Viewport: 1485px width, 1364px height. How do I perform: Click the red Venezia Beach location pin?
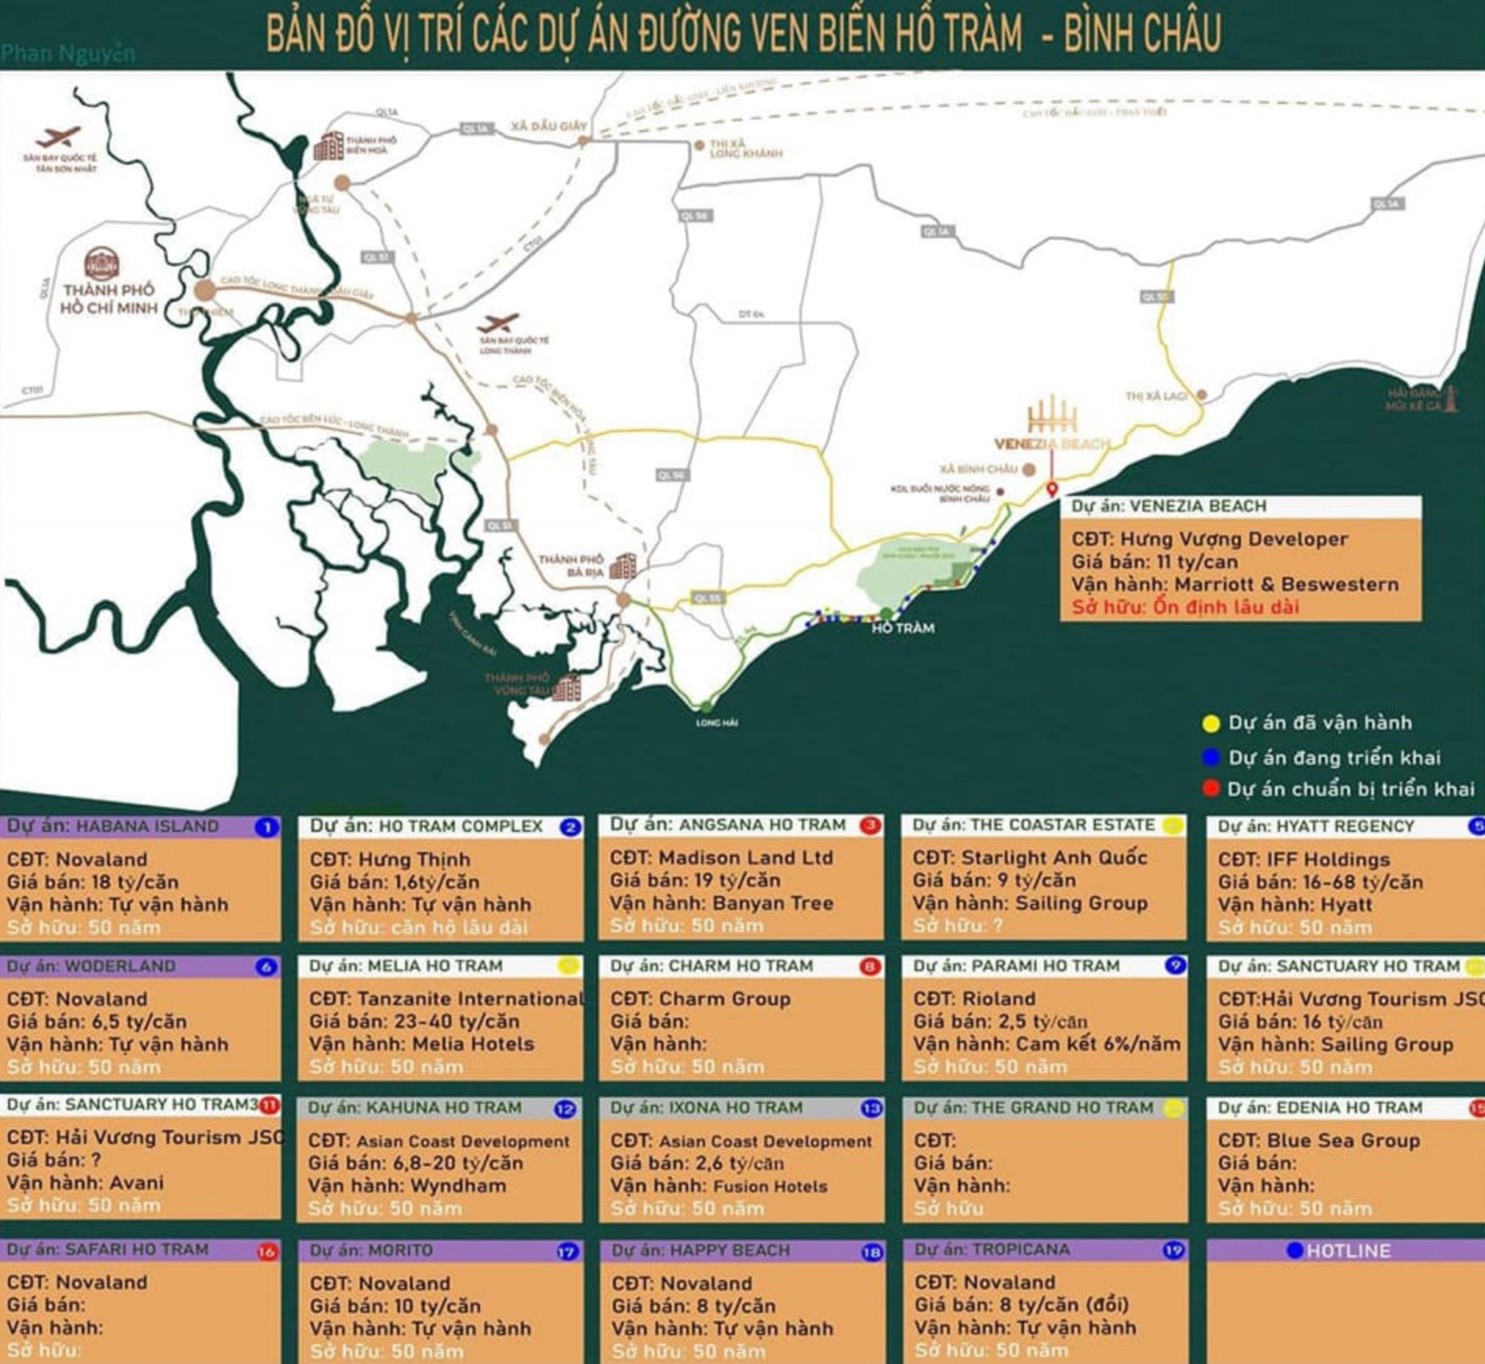(1052, 489)
